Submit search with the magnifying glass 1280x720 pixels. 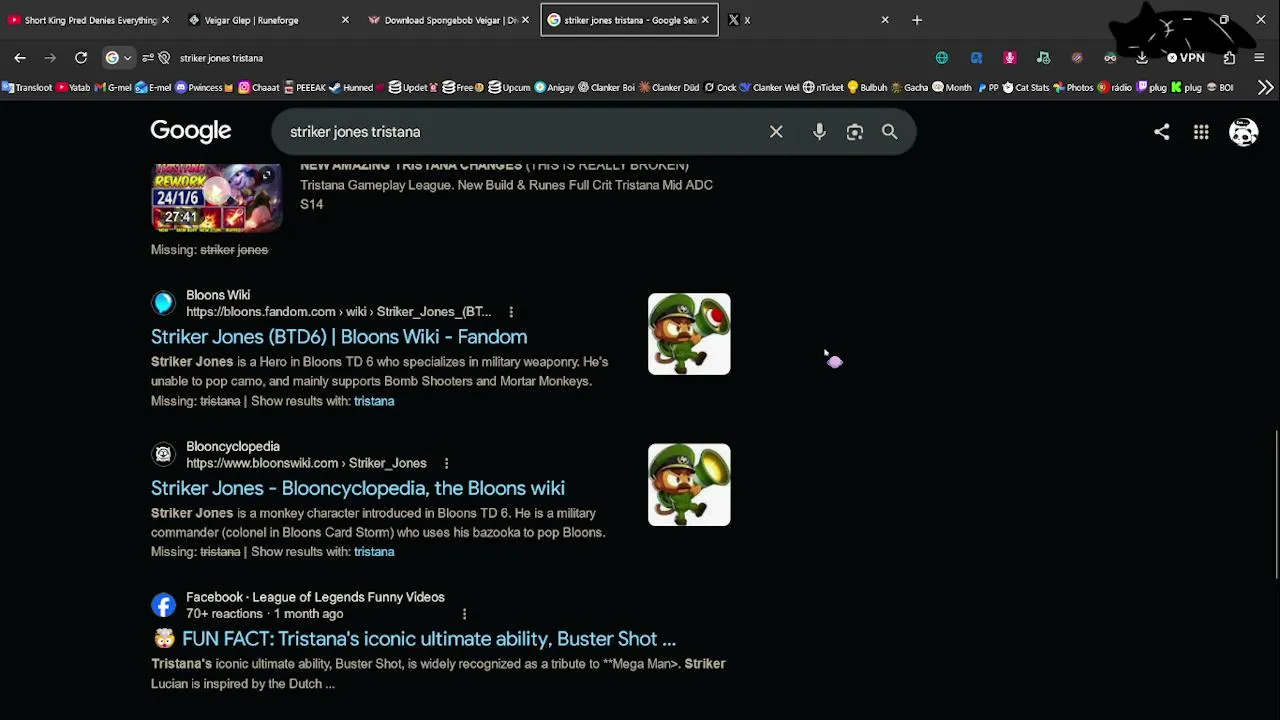[889, 132]
